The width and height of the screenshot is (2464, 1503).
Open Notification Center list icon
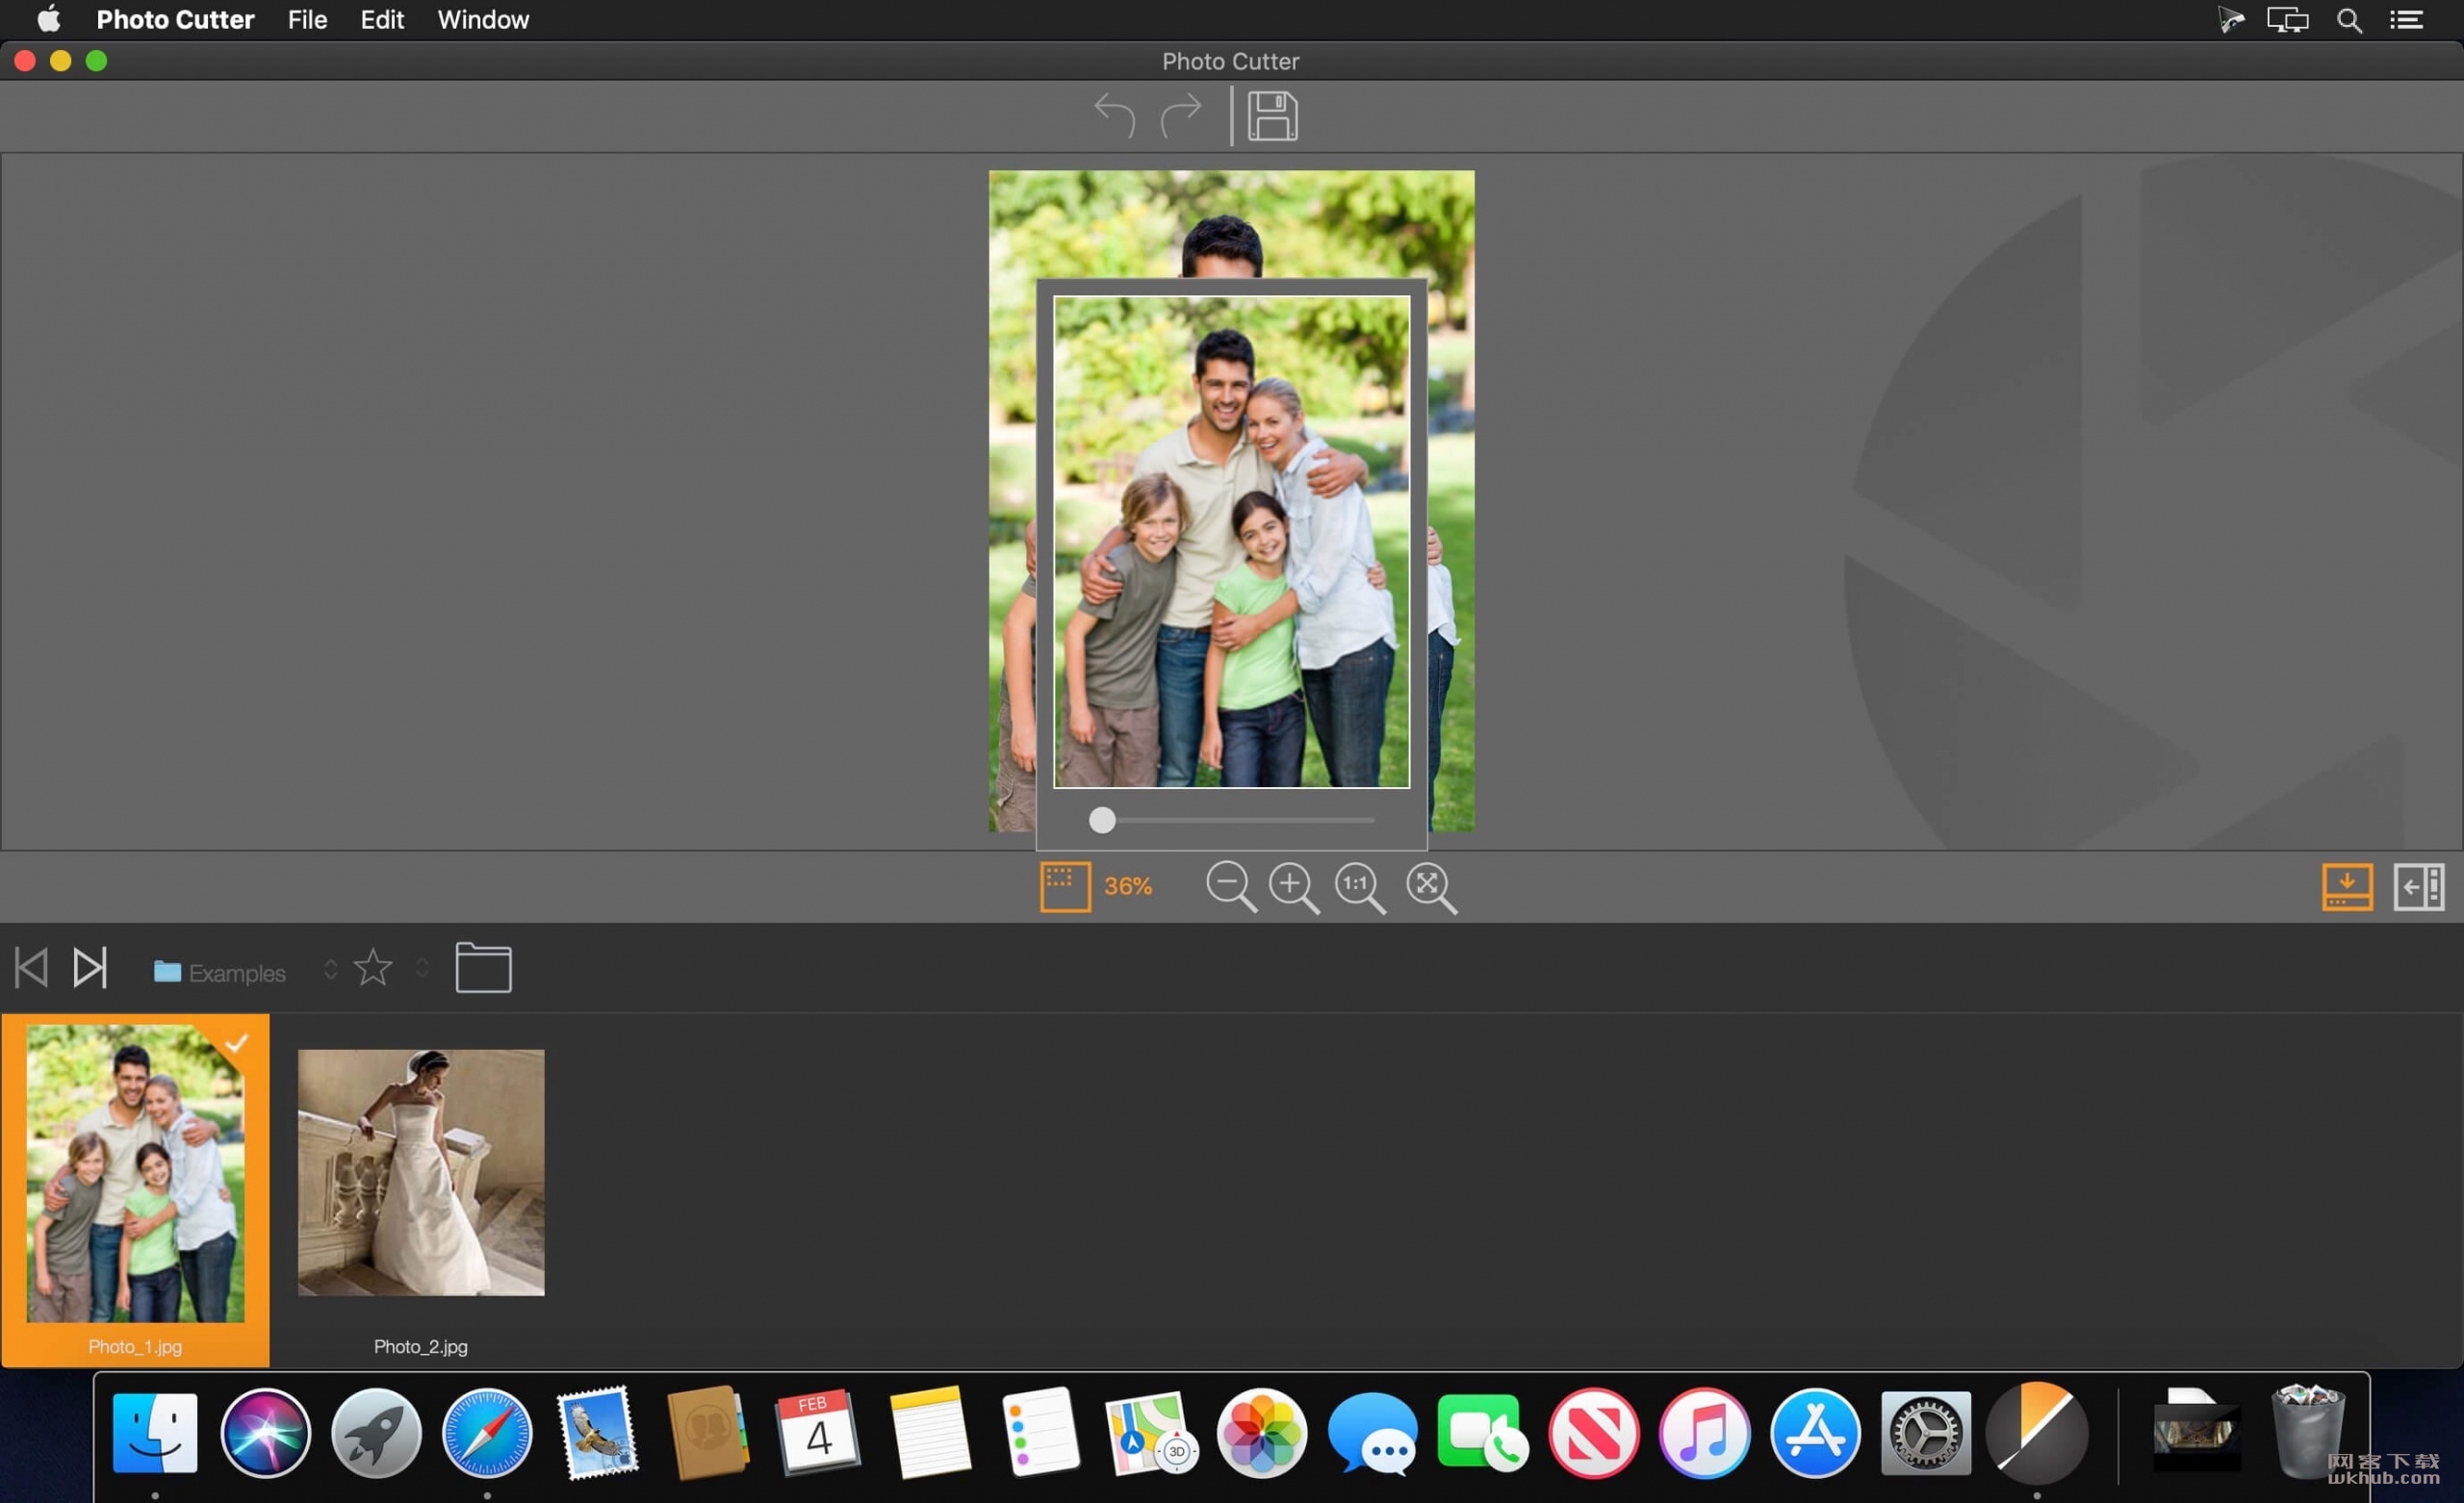tap(2407, 20)
